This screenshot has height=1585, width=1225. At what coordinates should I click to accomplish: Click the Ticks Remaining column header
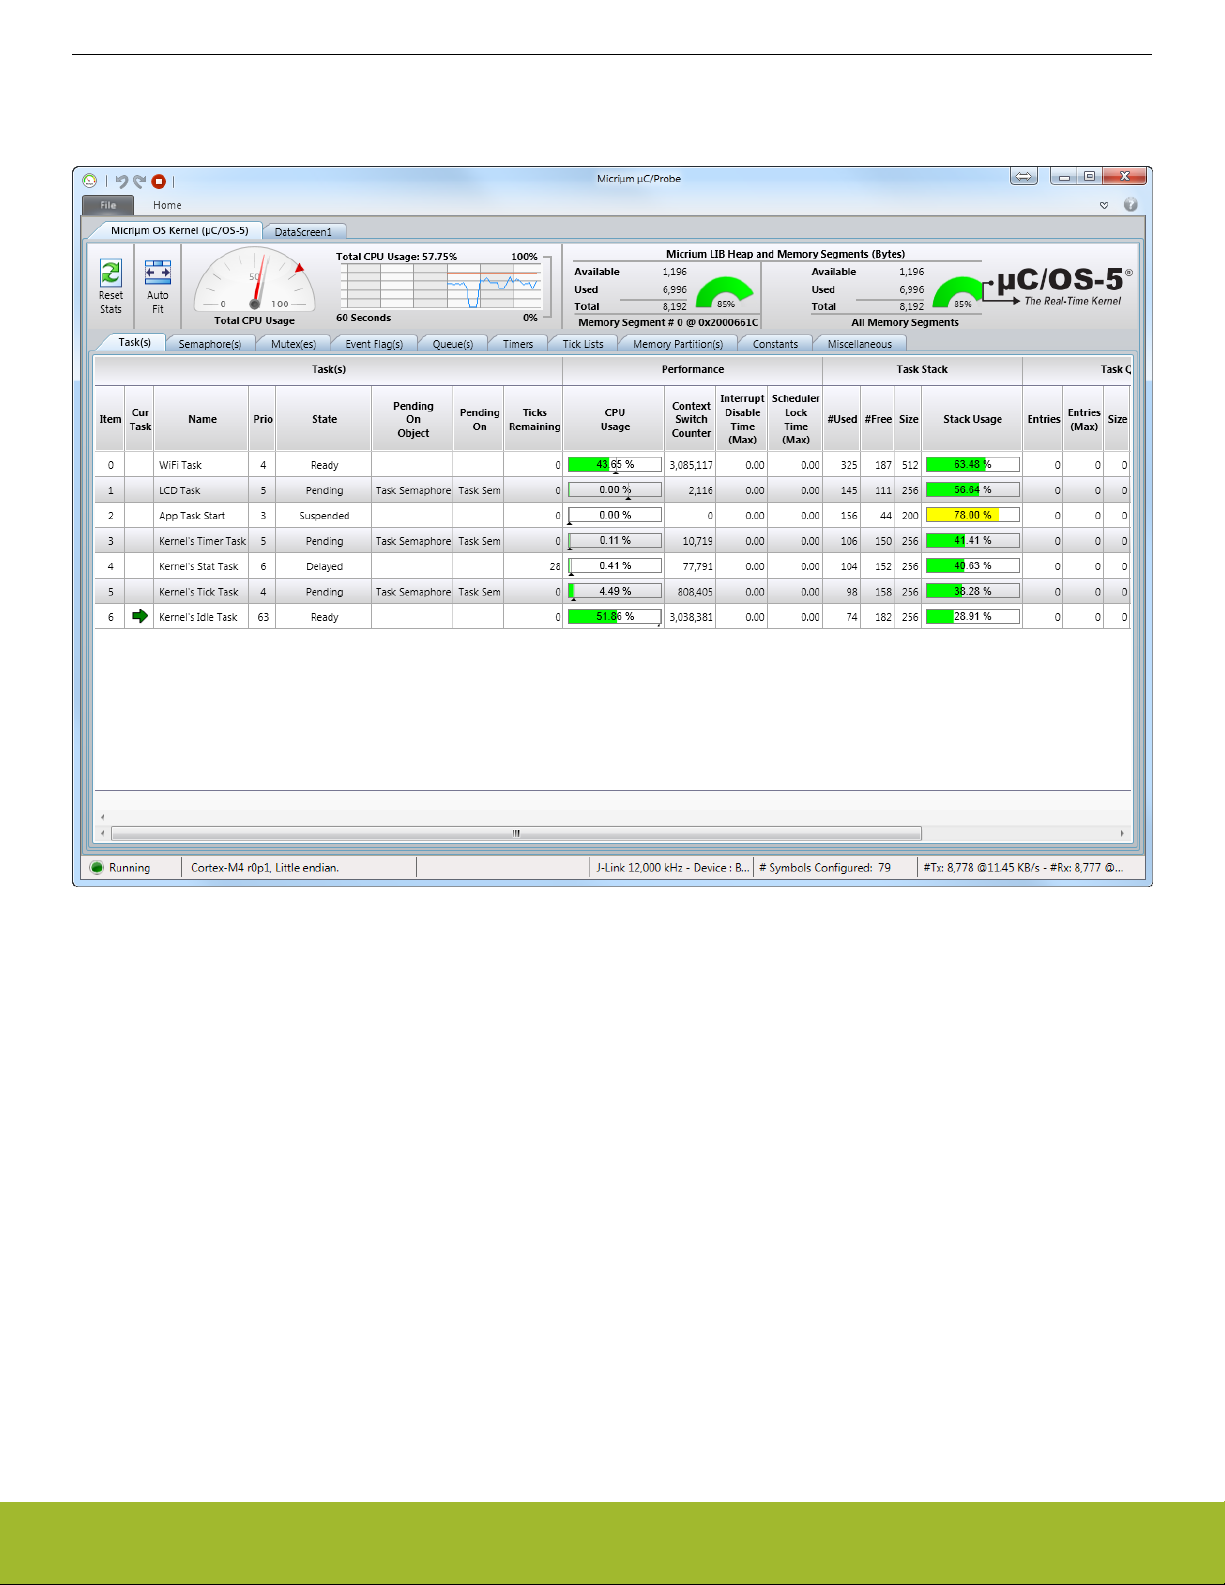(534, 420)
